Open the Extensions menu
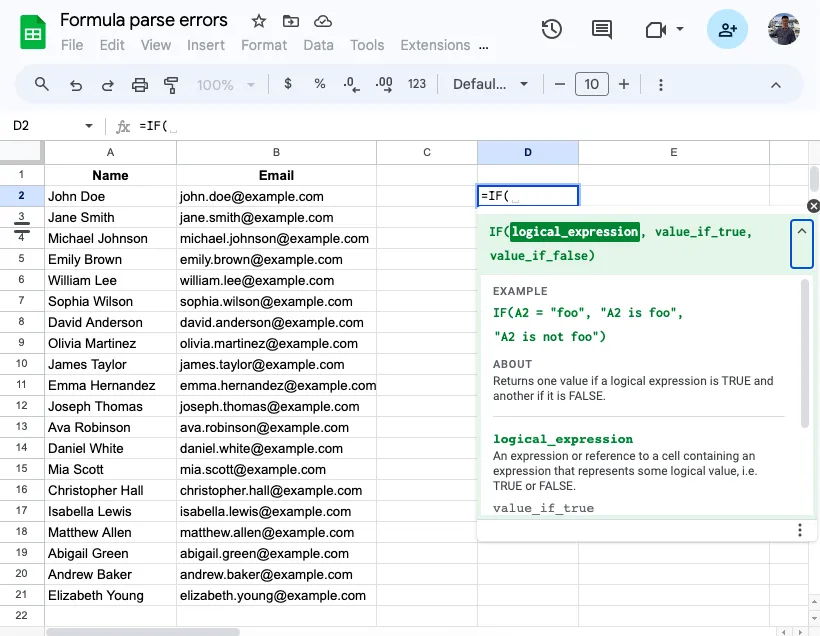Viewport: 820px width, 636px height. [435, 45]
